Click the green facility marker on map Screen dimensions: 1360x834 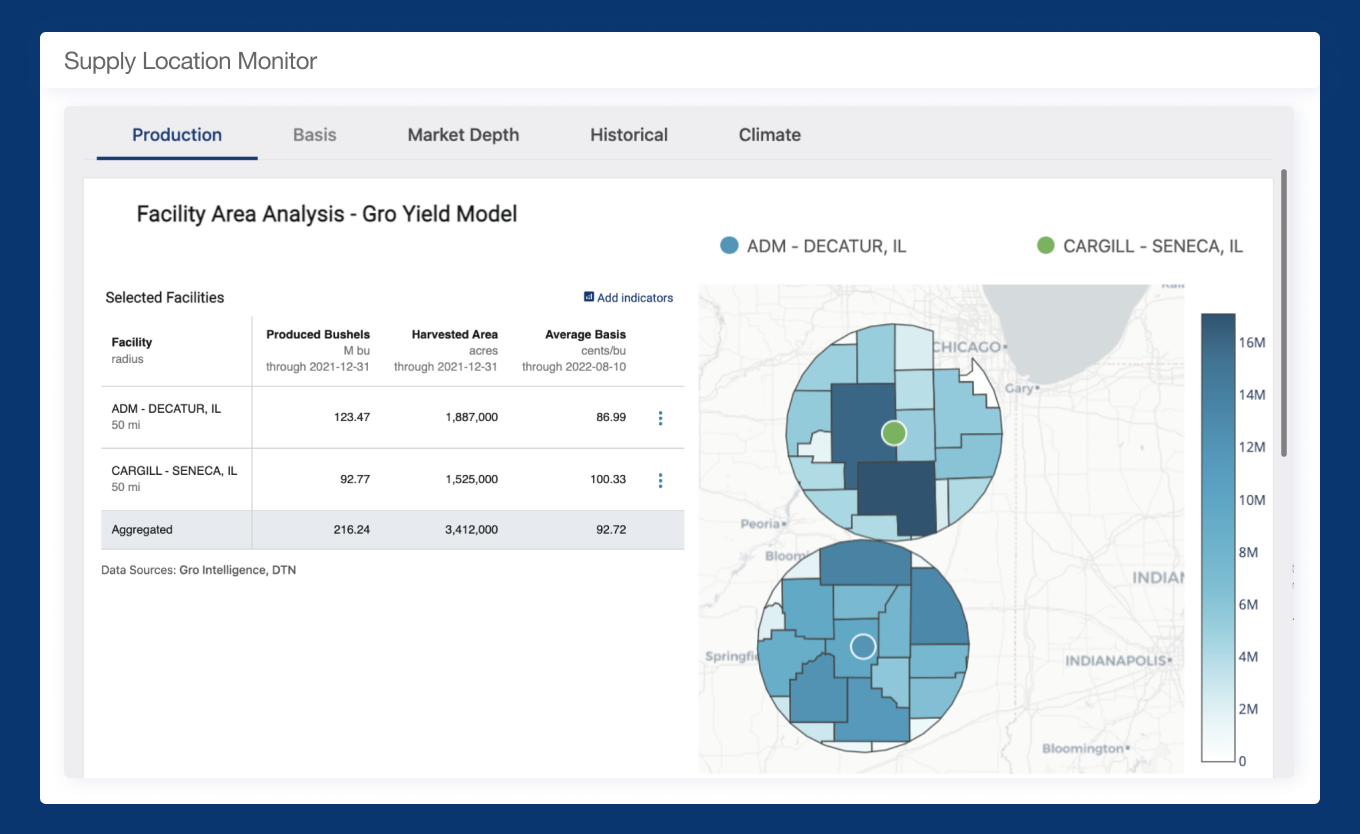(x=893, y=433)
